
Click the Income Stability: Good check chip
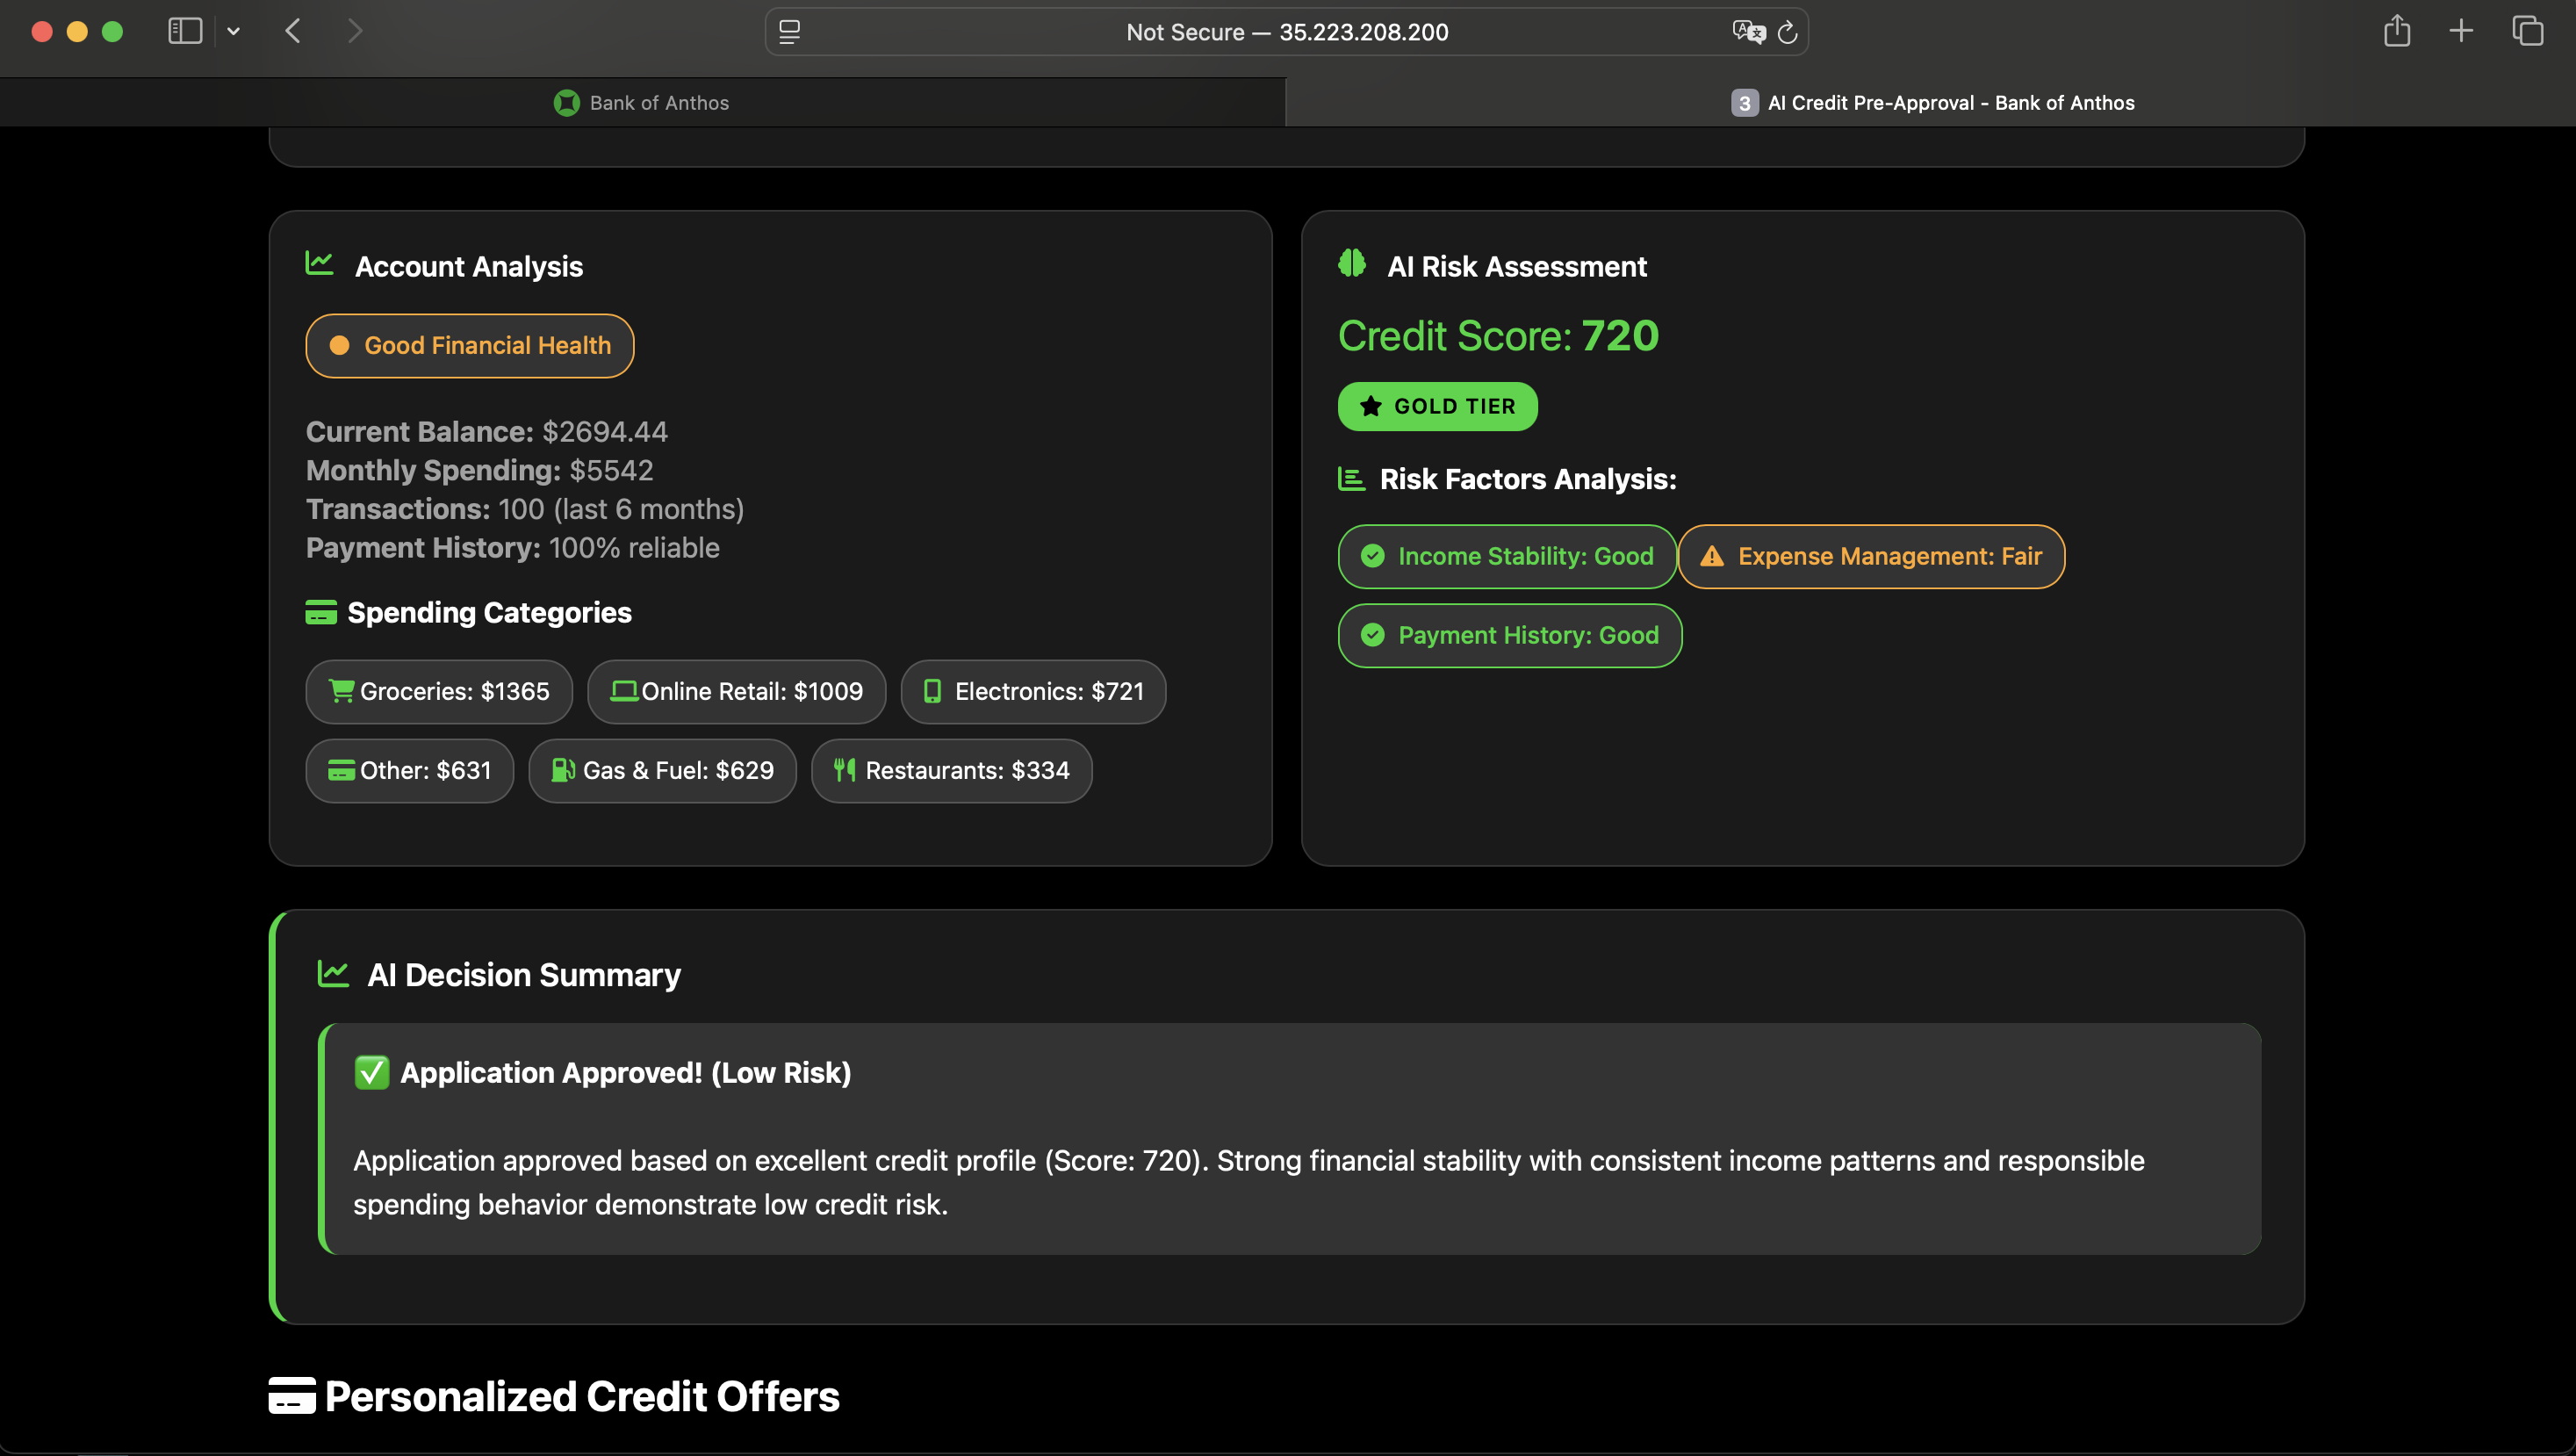1506,556
